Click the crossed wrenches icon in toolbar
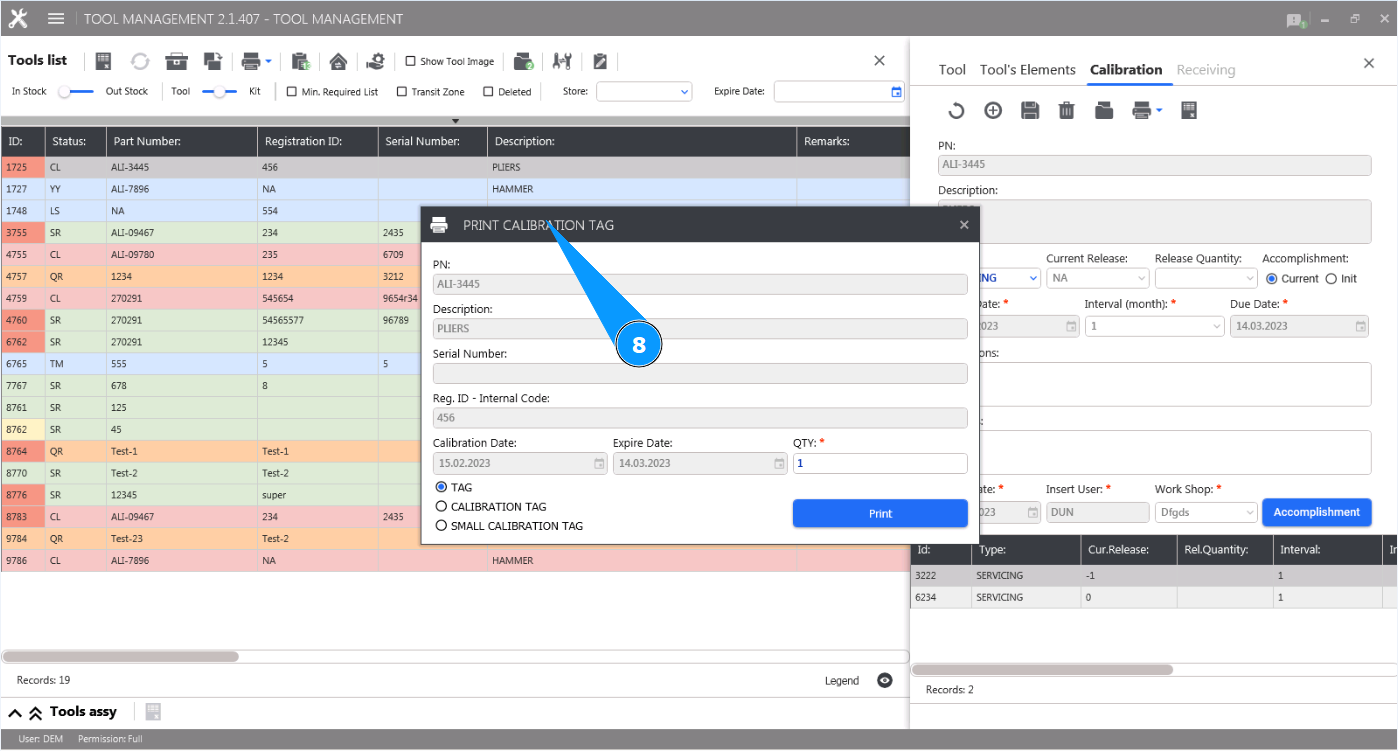This screenshot has width=1398, height=751. pyautogui.click(x=562, y=61)
